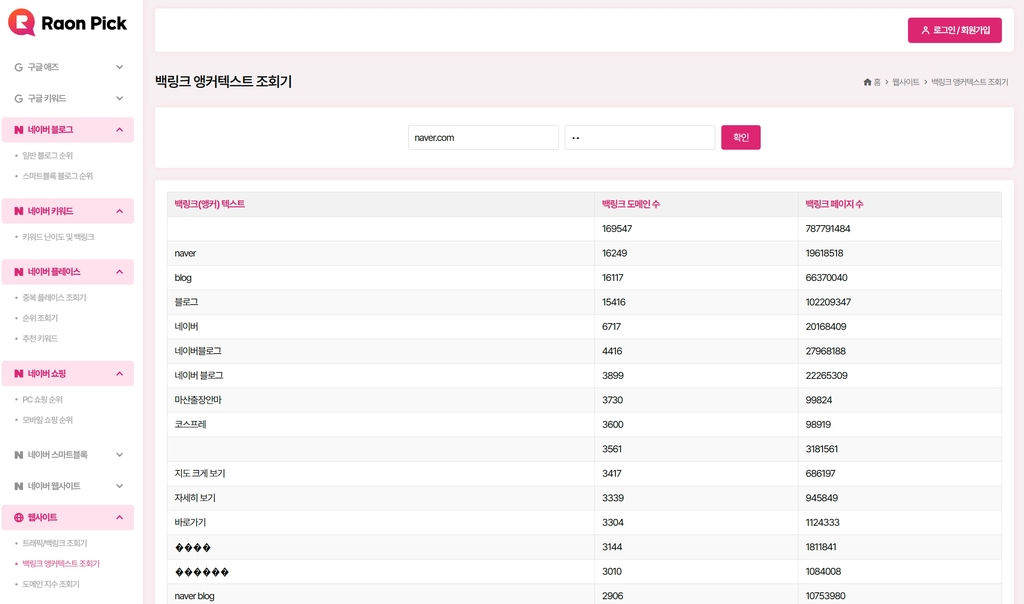This screenshot has height=604, width=1024.
Task: Click the page count value 102209347
Action: coord(828,302)
